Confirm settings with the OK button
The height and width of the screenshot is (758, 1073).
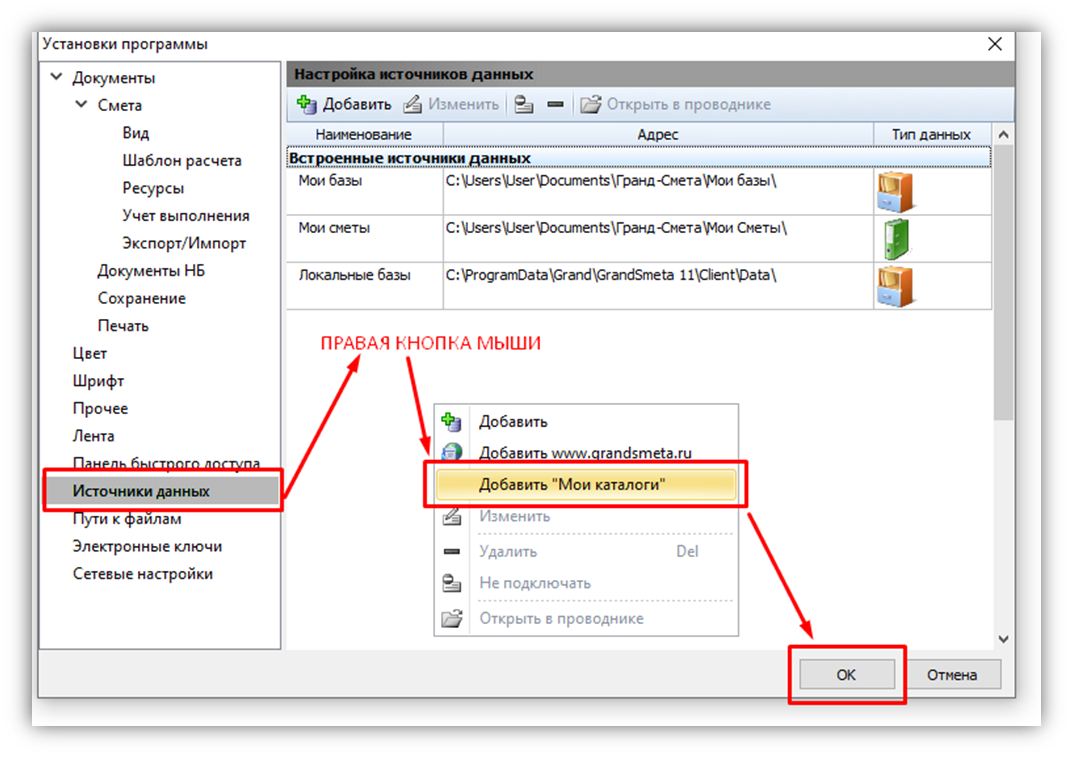click(x=846, y=675)
